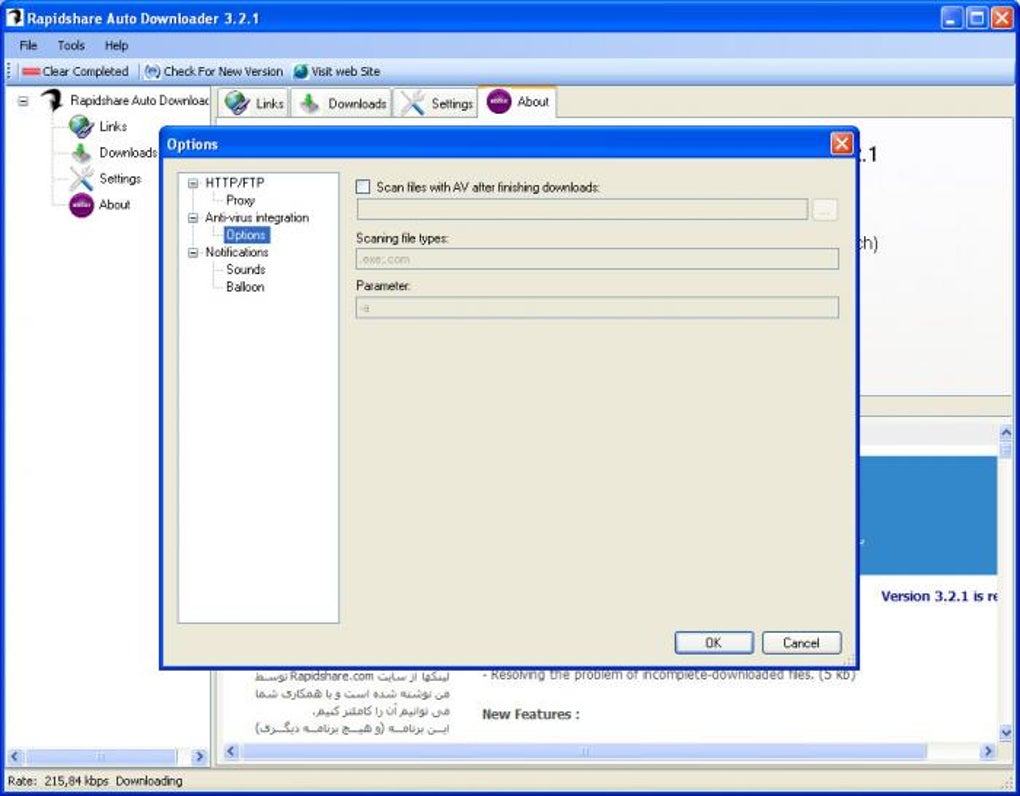Click the application title bar icon

[x=14, y=18]
